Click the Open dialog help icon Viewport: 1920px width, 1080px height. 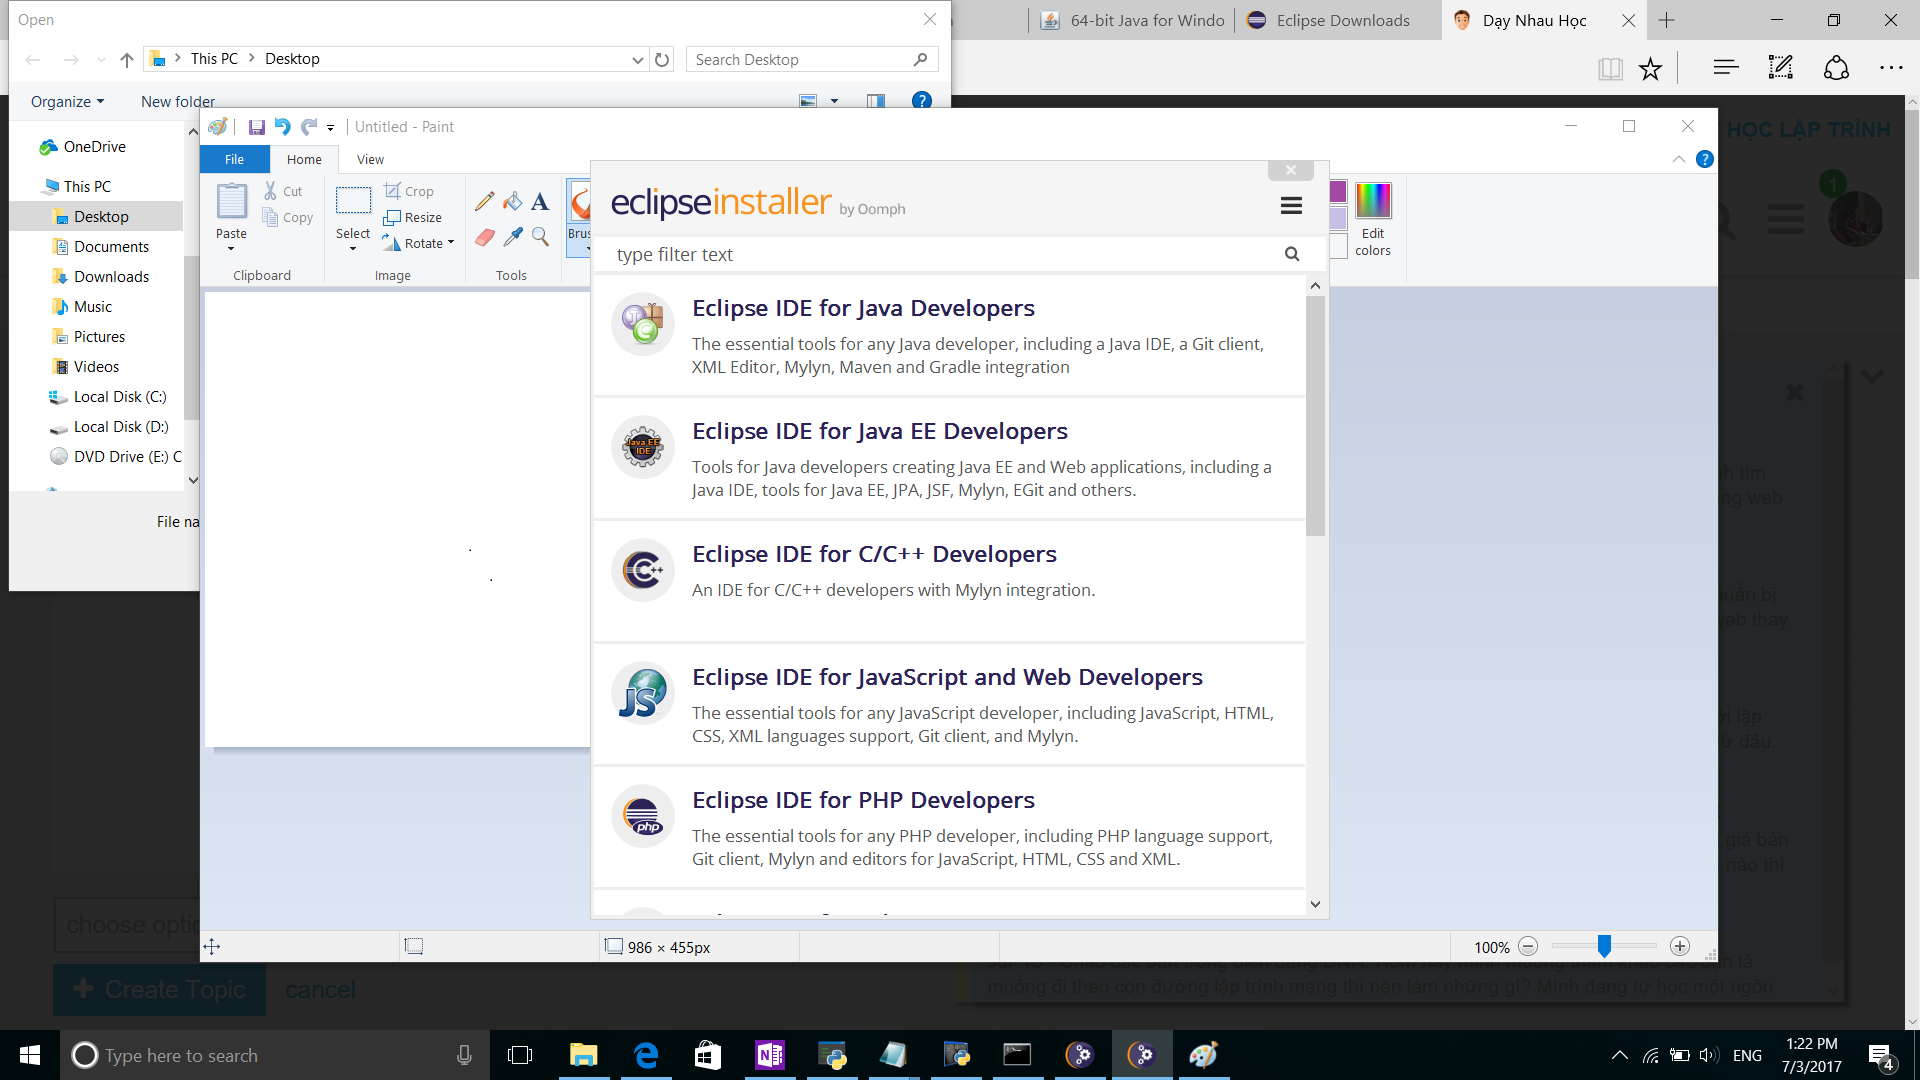point(922,100)
